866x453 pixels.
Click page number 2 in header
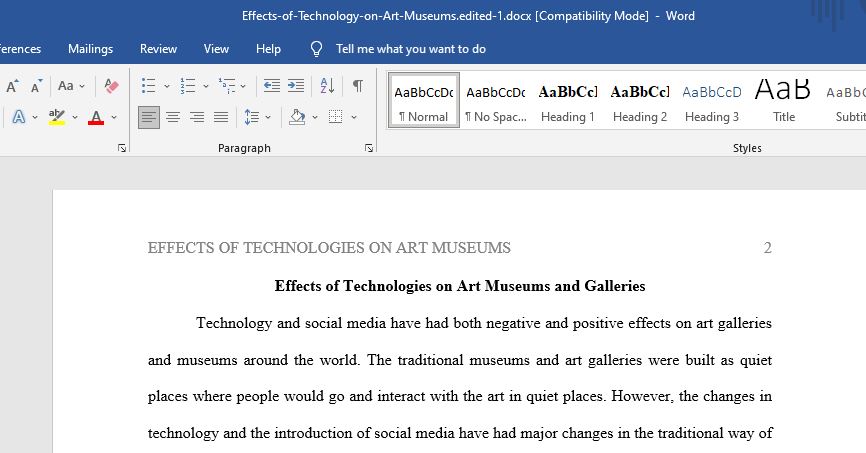click(x=768, y=247)
